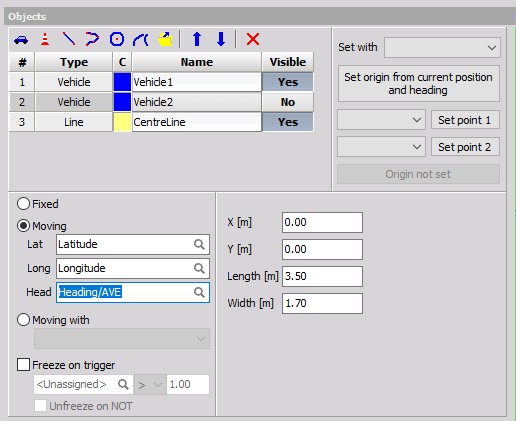Move selected object down with blue arrow
Viewport: 516px width, 421px height.
point(221,39)
